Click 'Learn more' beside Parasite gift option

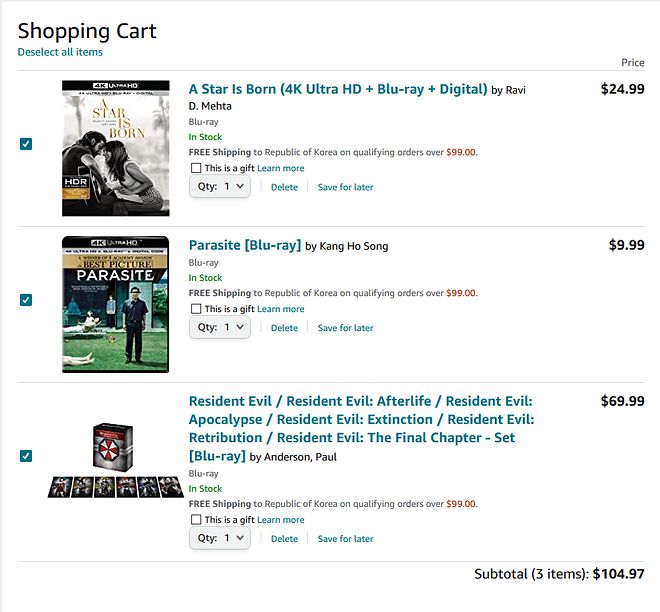point(281,309)
